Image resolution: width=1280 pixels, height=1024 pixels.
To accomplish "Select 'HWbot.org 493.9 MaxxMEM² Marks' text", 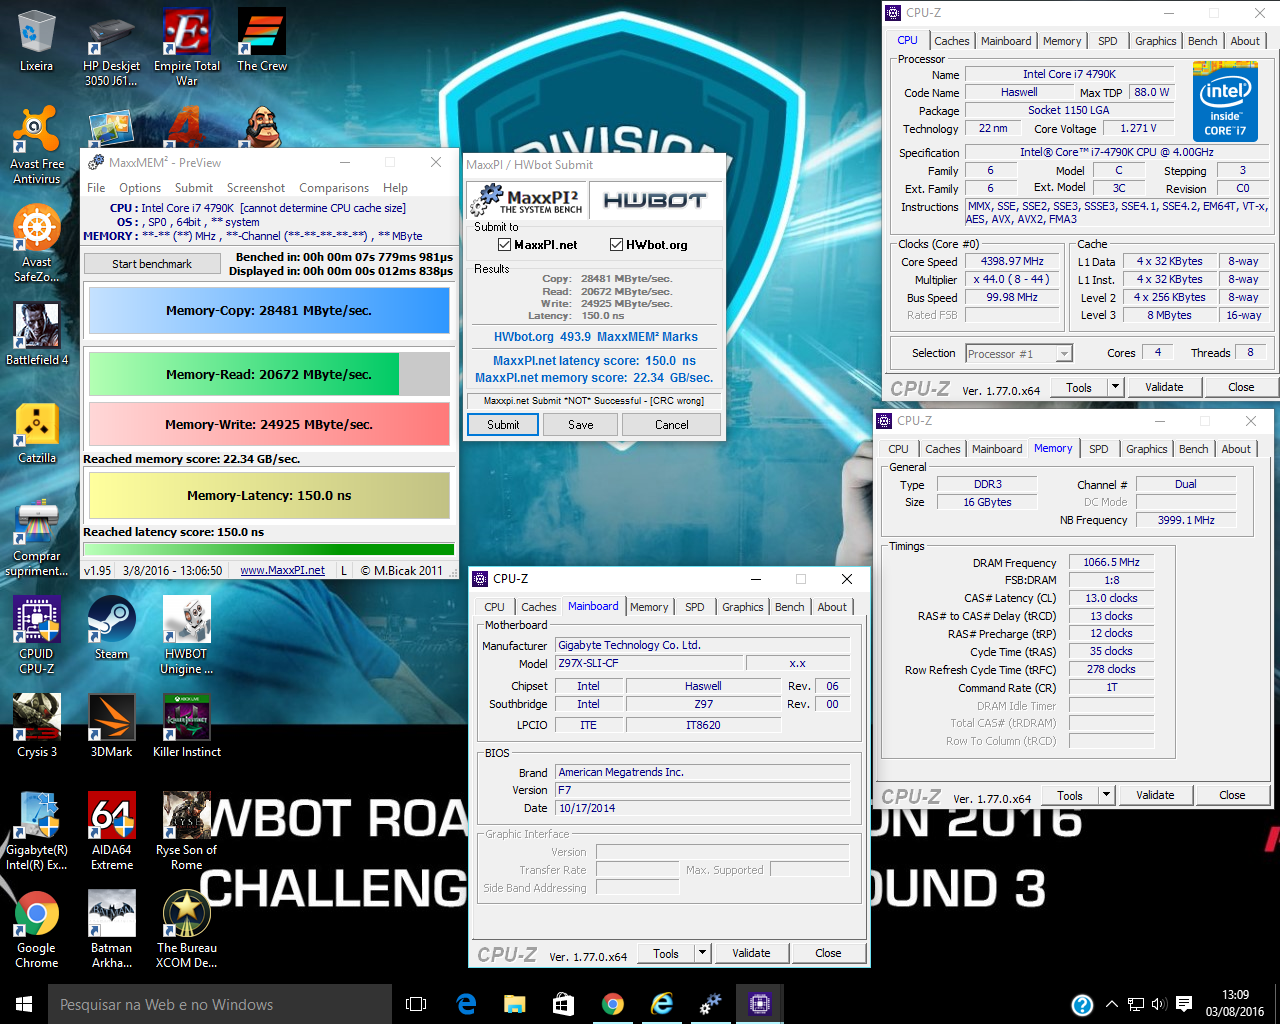I will 596,337.
